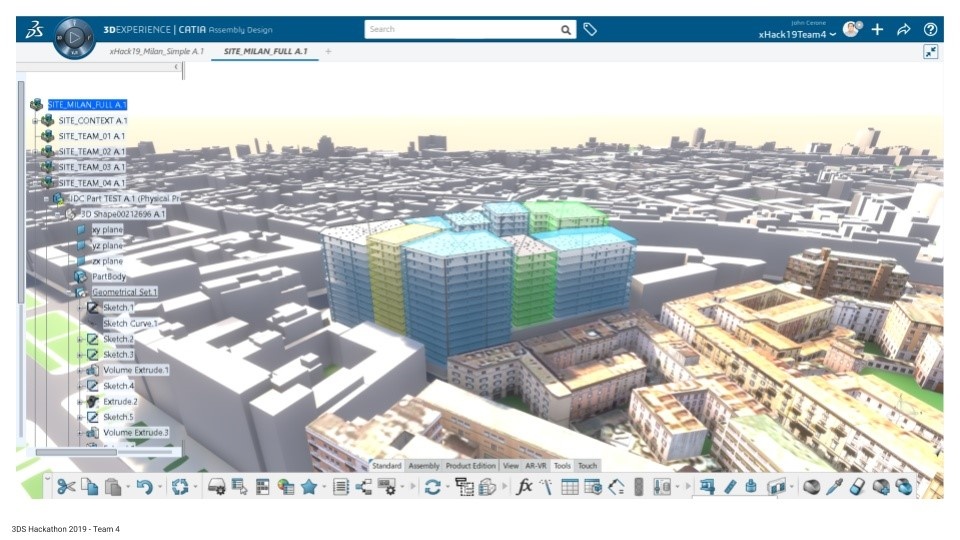Click the 3DS compass logo
Image resolution: width=960 pixels, height=540 pixels.
(x=34, y=29)
